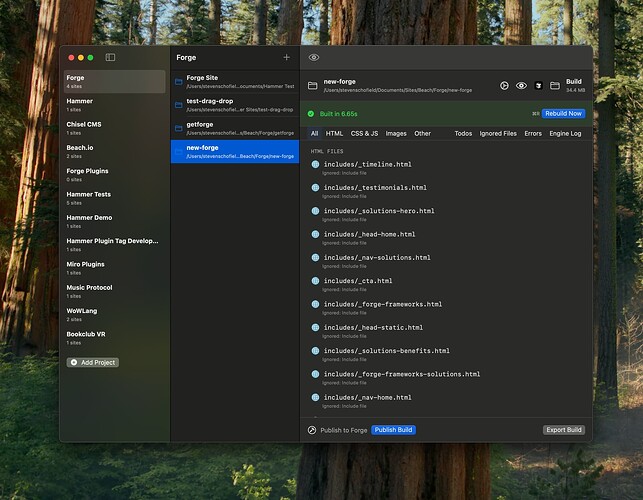This screenshot has height=500, width=643.
Task: Click the Publish Build button
Action: [393, 430]
